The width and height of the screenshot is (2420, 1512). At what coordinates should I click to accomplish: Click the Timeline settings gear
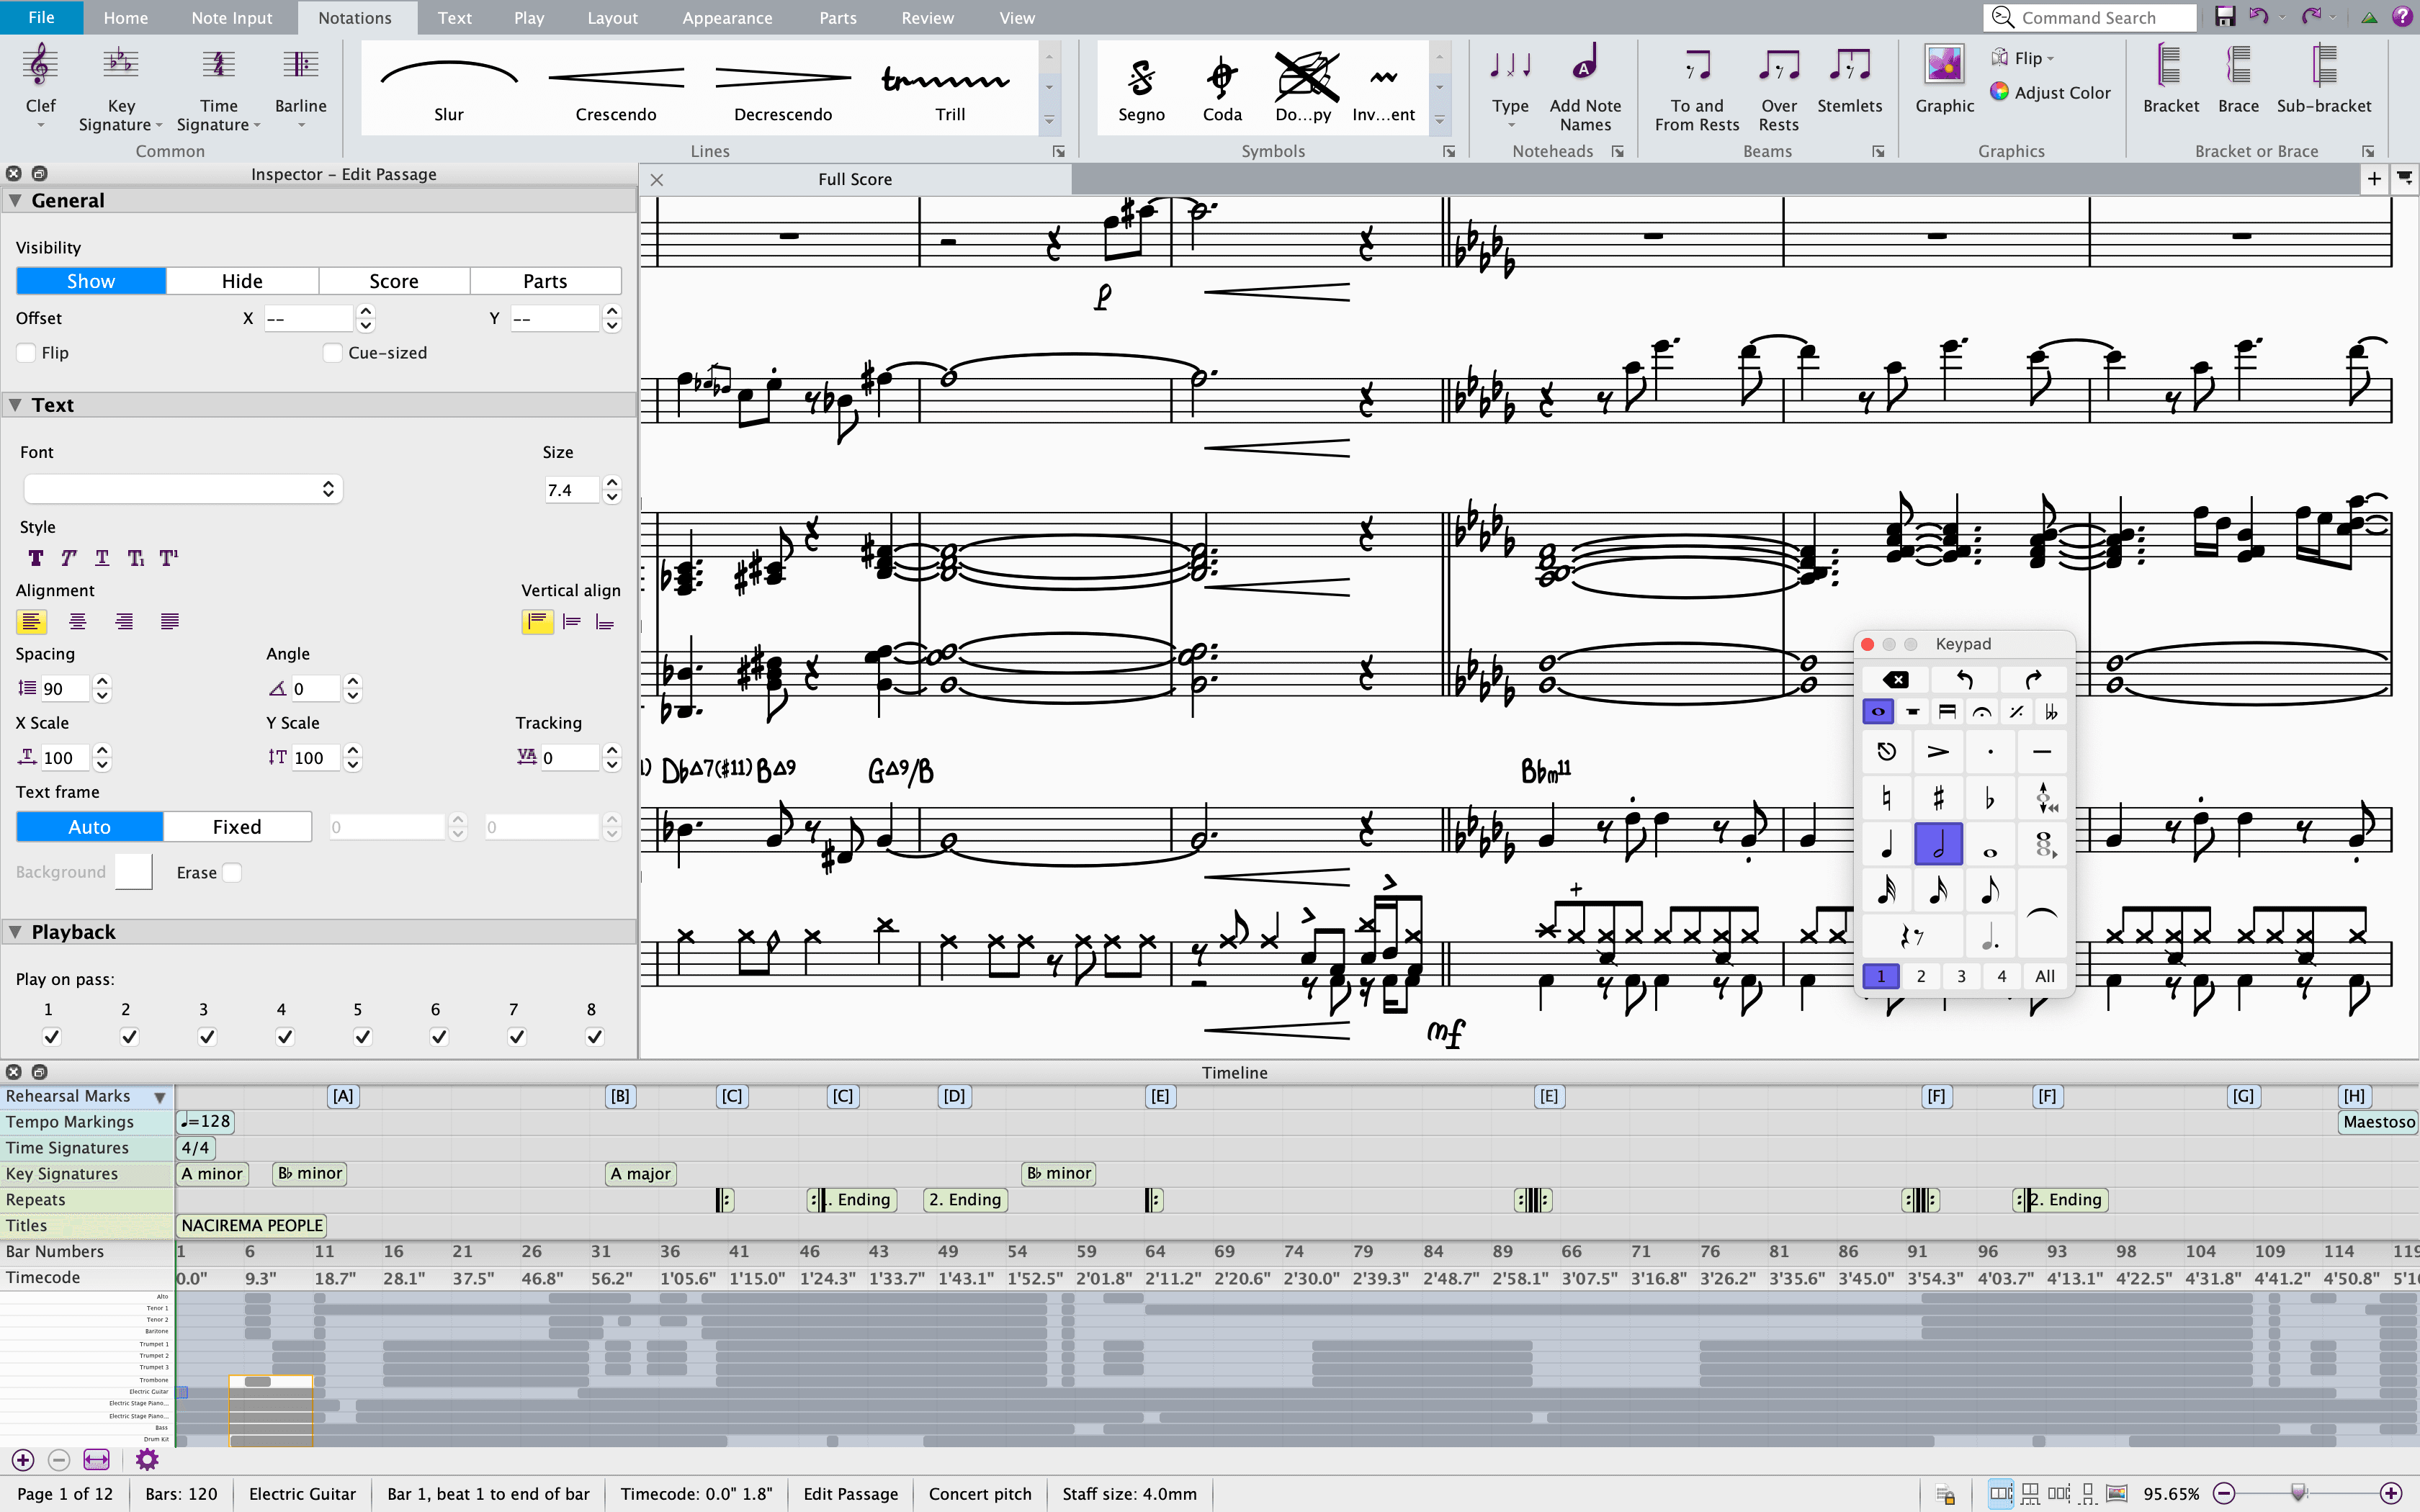pos(147,1460)
